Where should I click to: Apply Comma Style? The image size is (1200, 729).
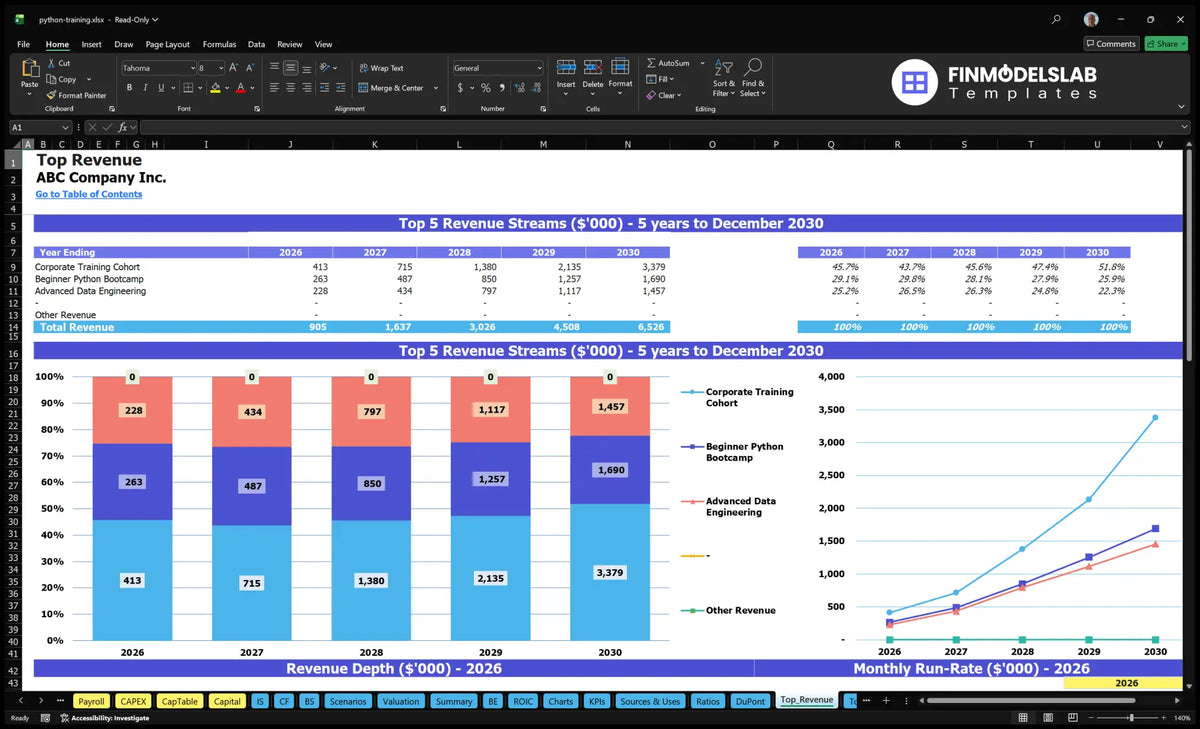point(502,88)
